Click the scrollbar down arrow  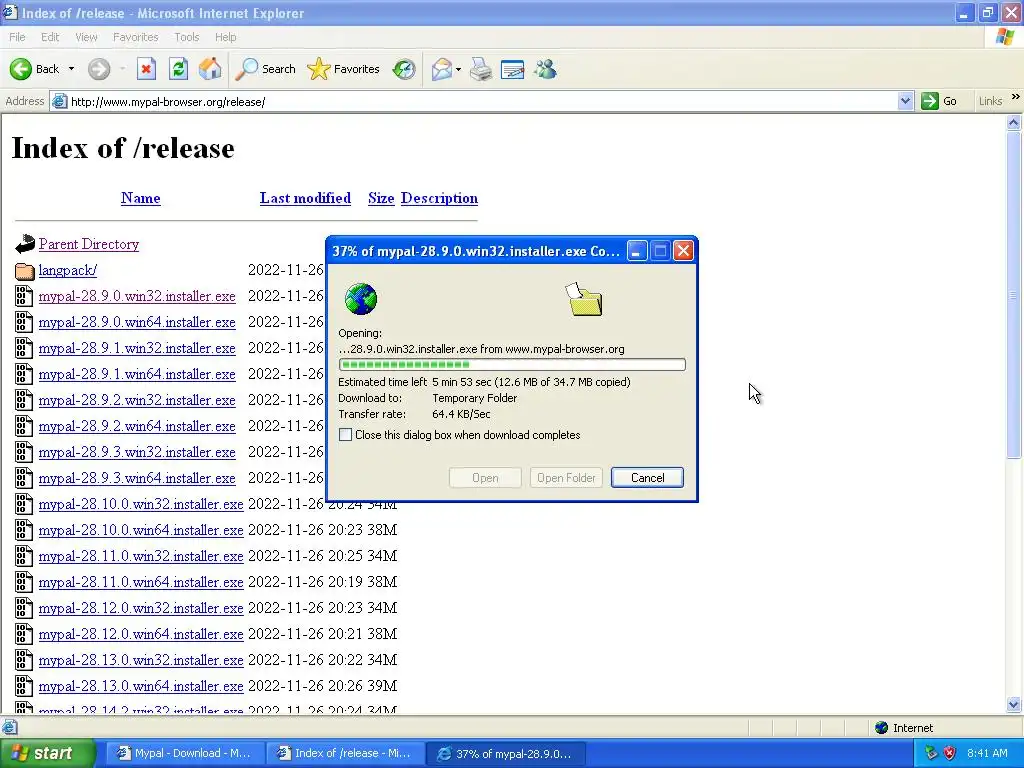pos(1014,704)
